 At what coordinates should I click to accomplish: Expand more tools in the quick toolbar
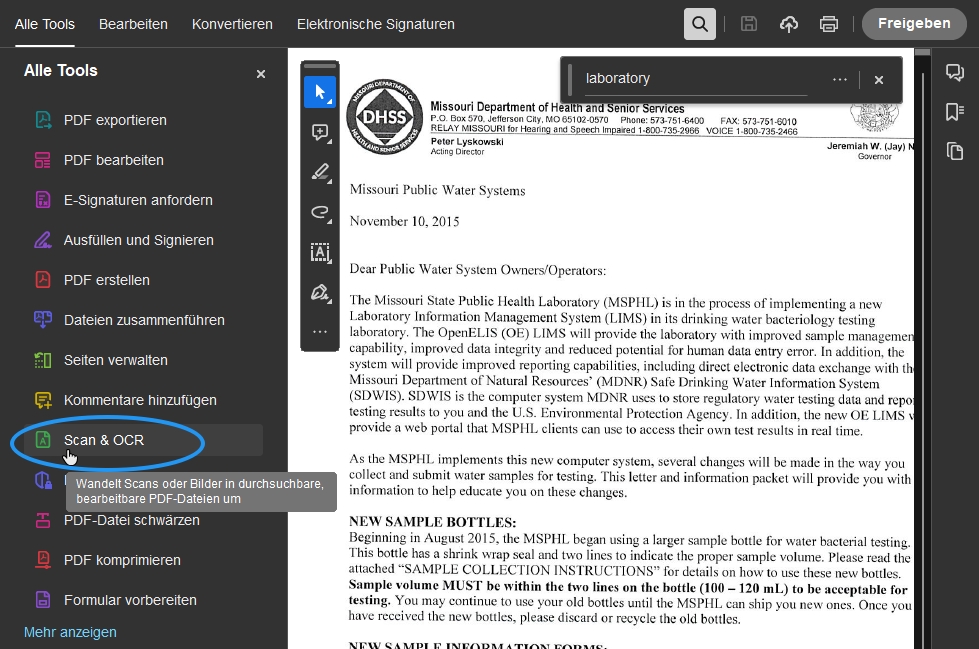tap(320, 331)
